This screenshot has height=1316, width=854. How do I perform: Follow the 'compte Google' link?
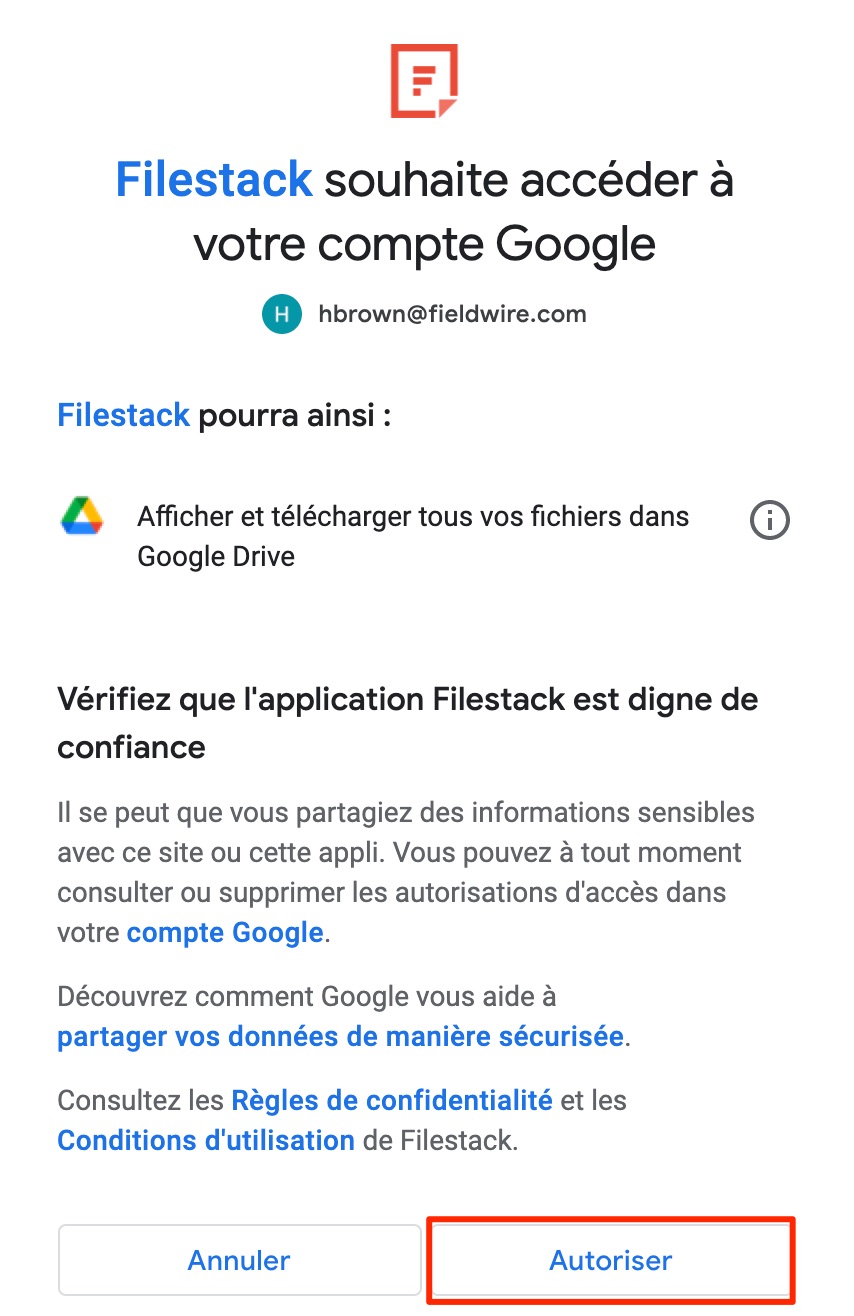225,933
